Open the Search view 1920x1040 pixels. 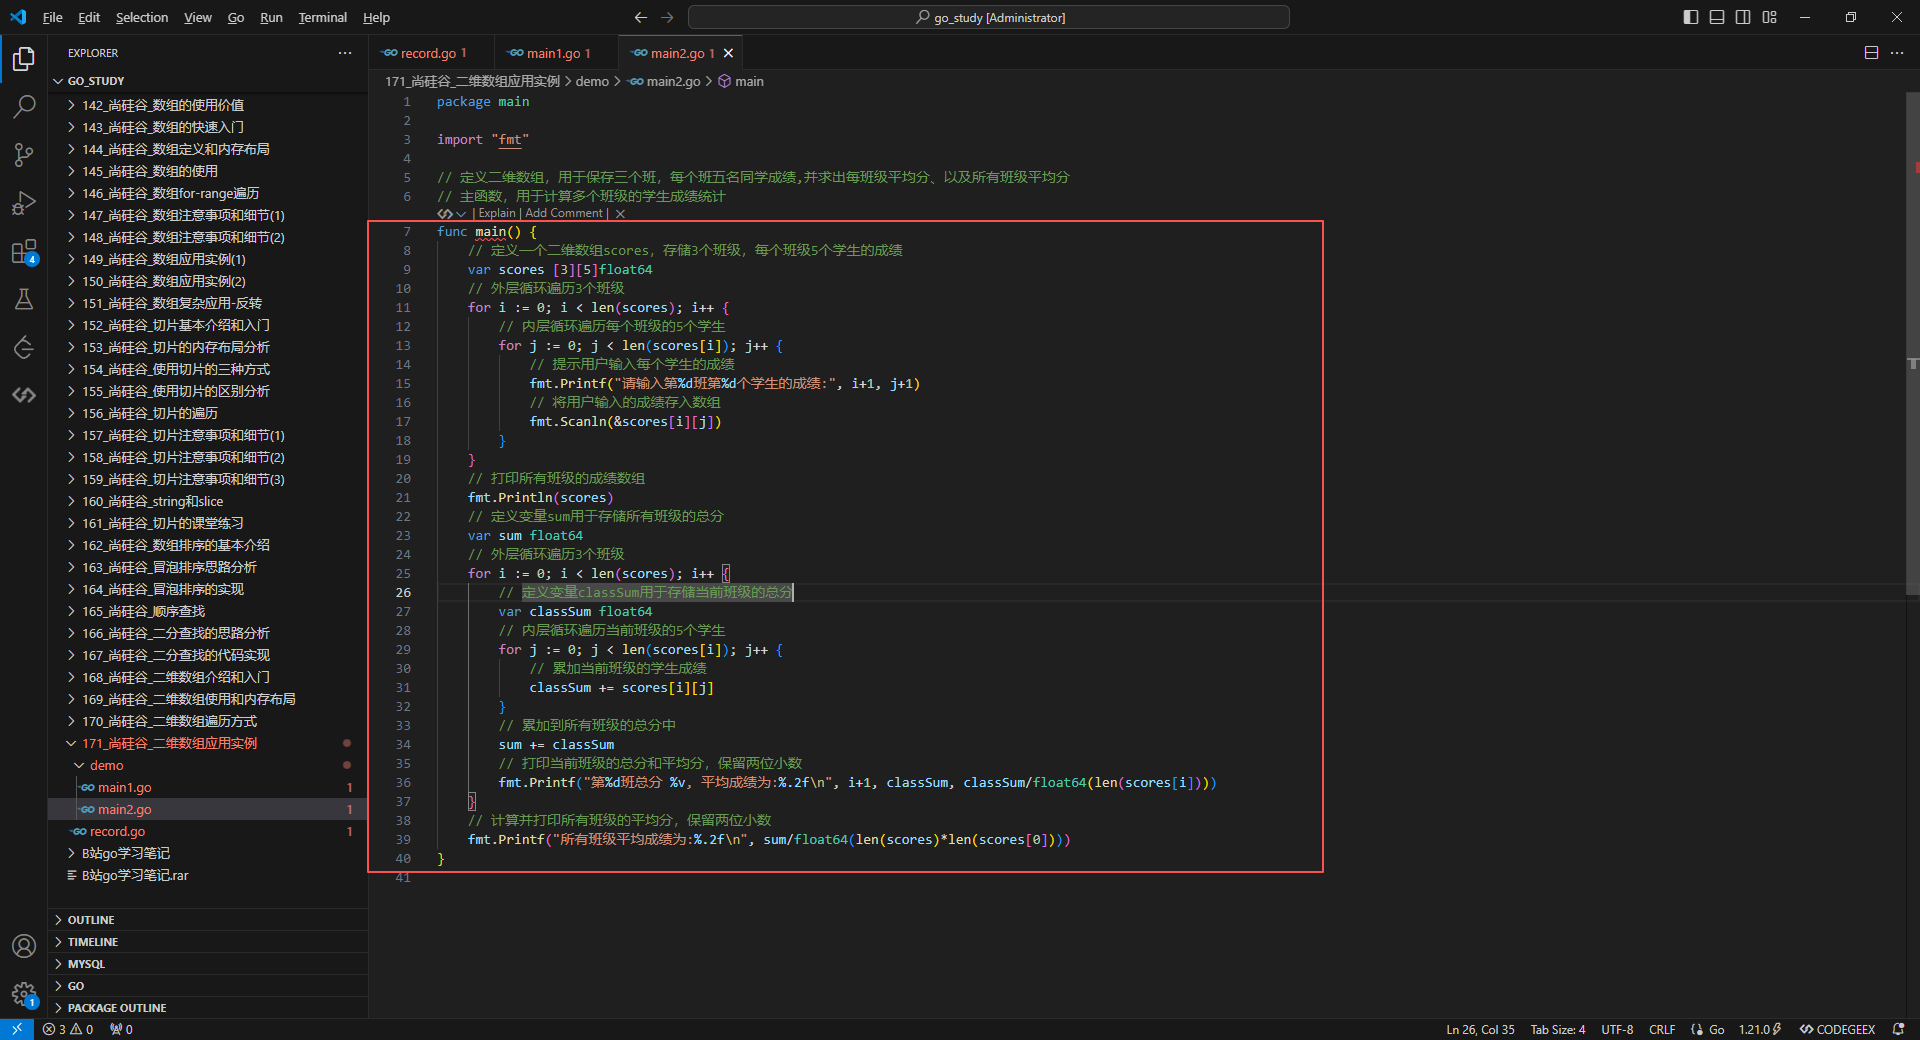point(24,107)
